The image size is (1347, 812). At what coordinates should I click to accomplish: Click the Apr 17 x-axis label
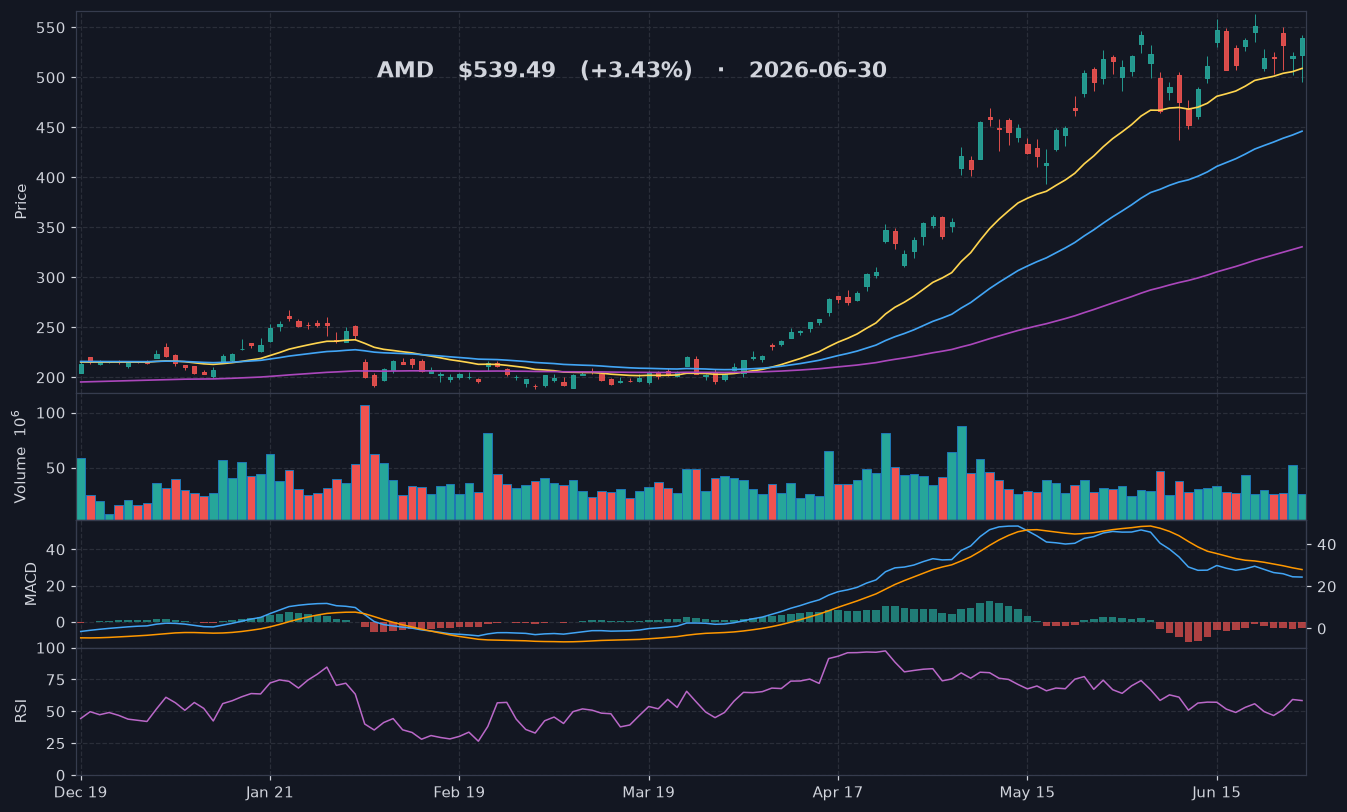[x=838, y=792]
